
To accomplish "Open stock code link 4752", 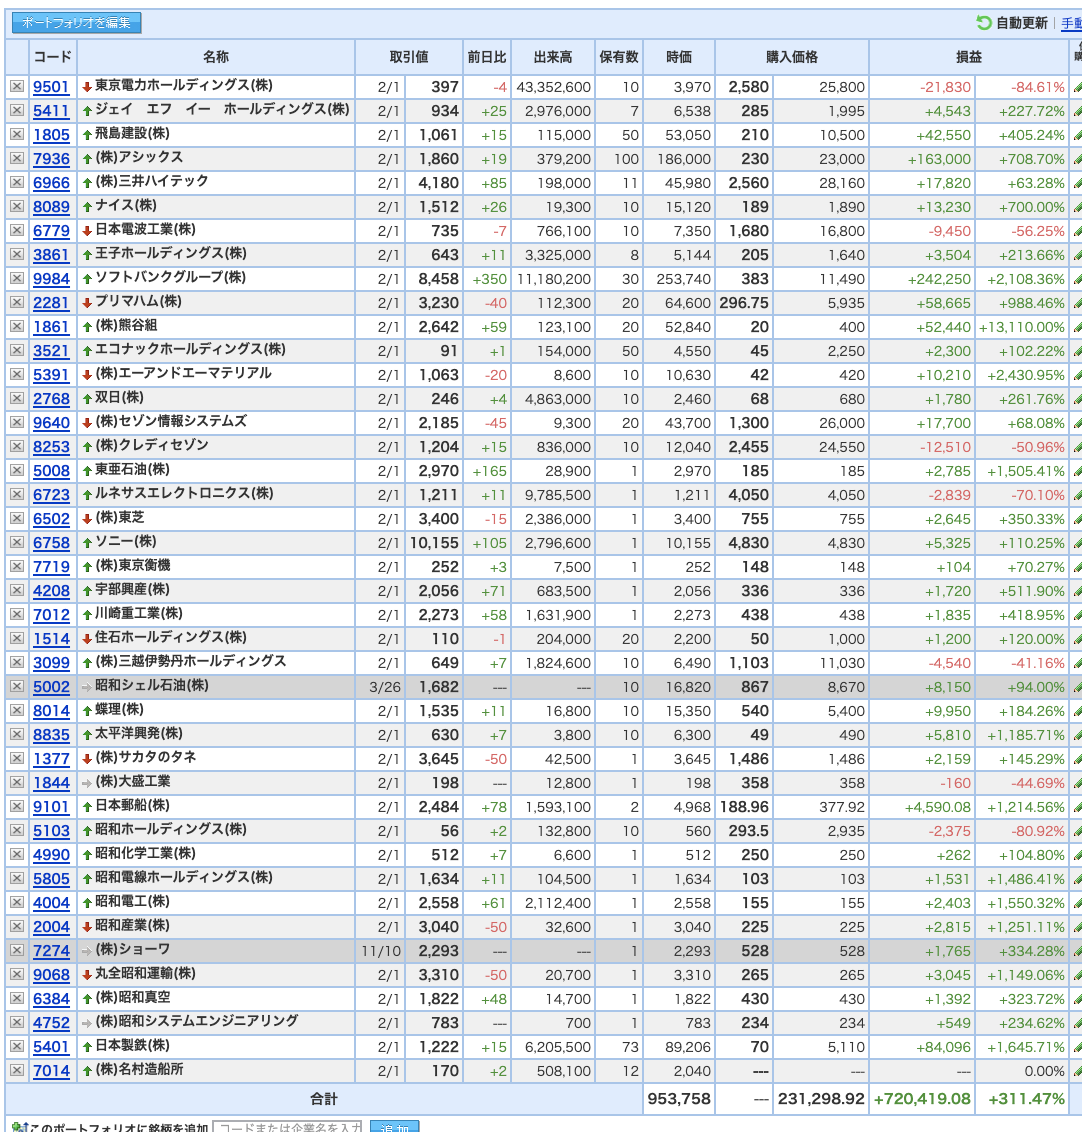I will [51, 1023].
